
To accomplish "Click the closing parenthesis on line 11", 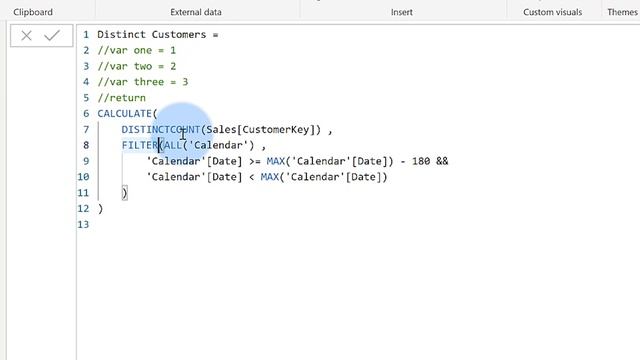I will (124, 193).
